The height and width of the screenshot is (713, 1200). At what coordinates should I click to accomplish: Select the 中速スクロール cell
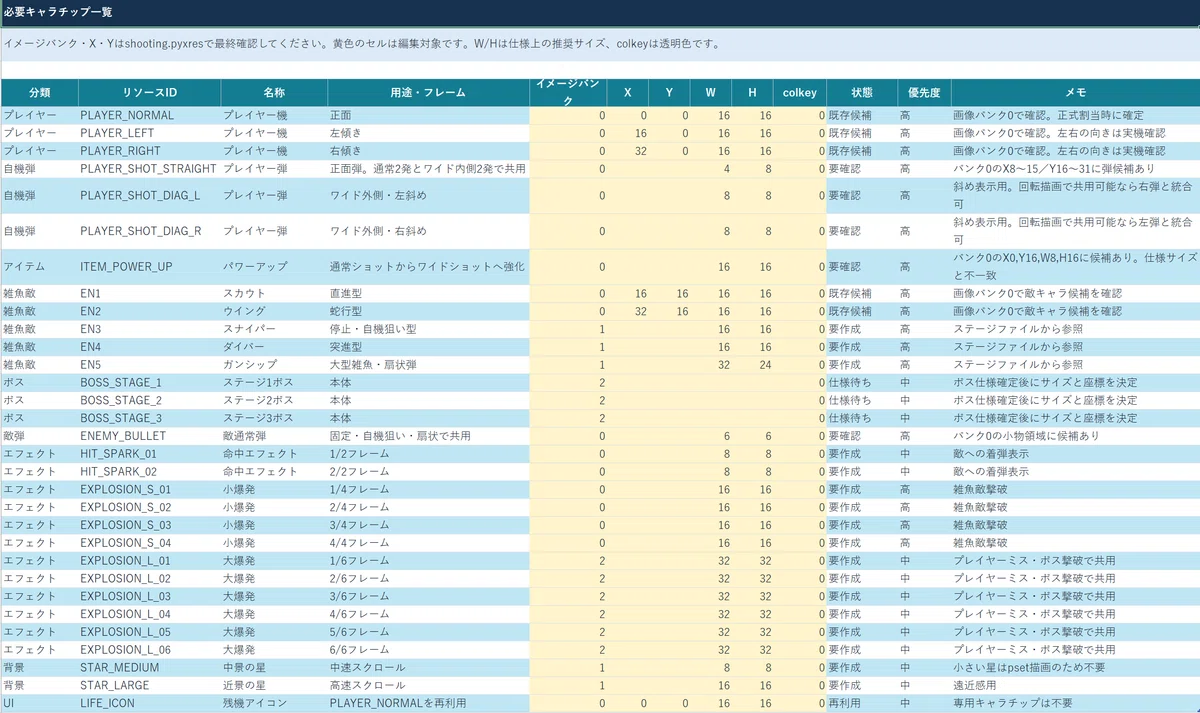(428, 667)
